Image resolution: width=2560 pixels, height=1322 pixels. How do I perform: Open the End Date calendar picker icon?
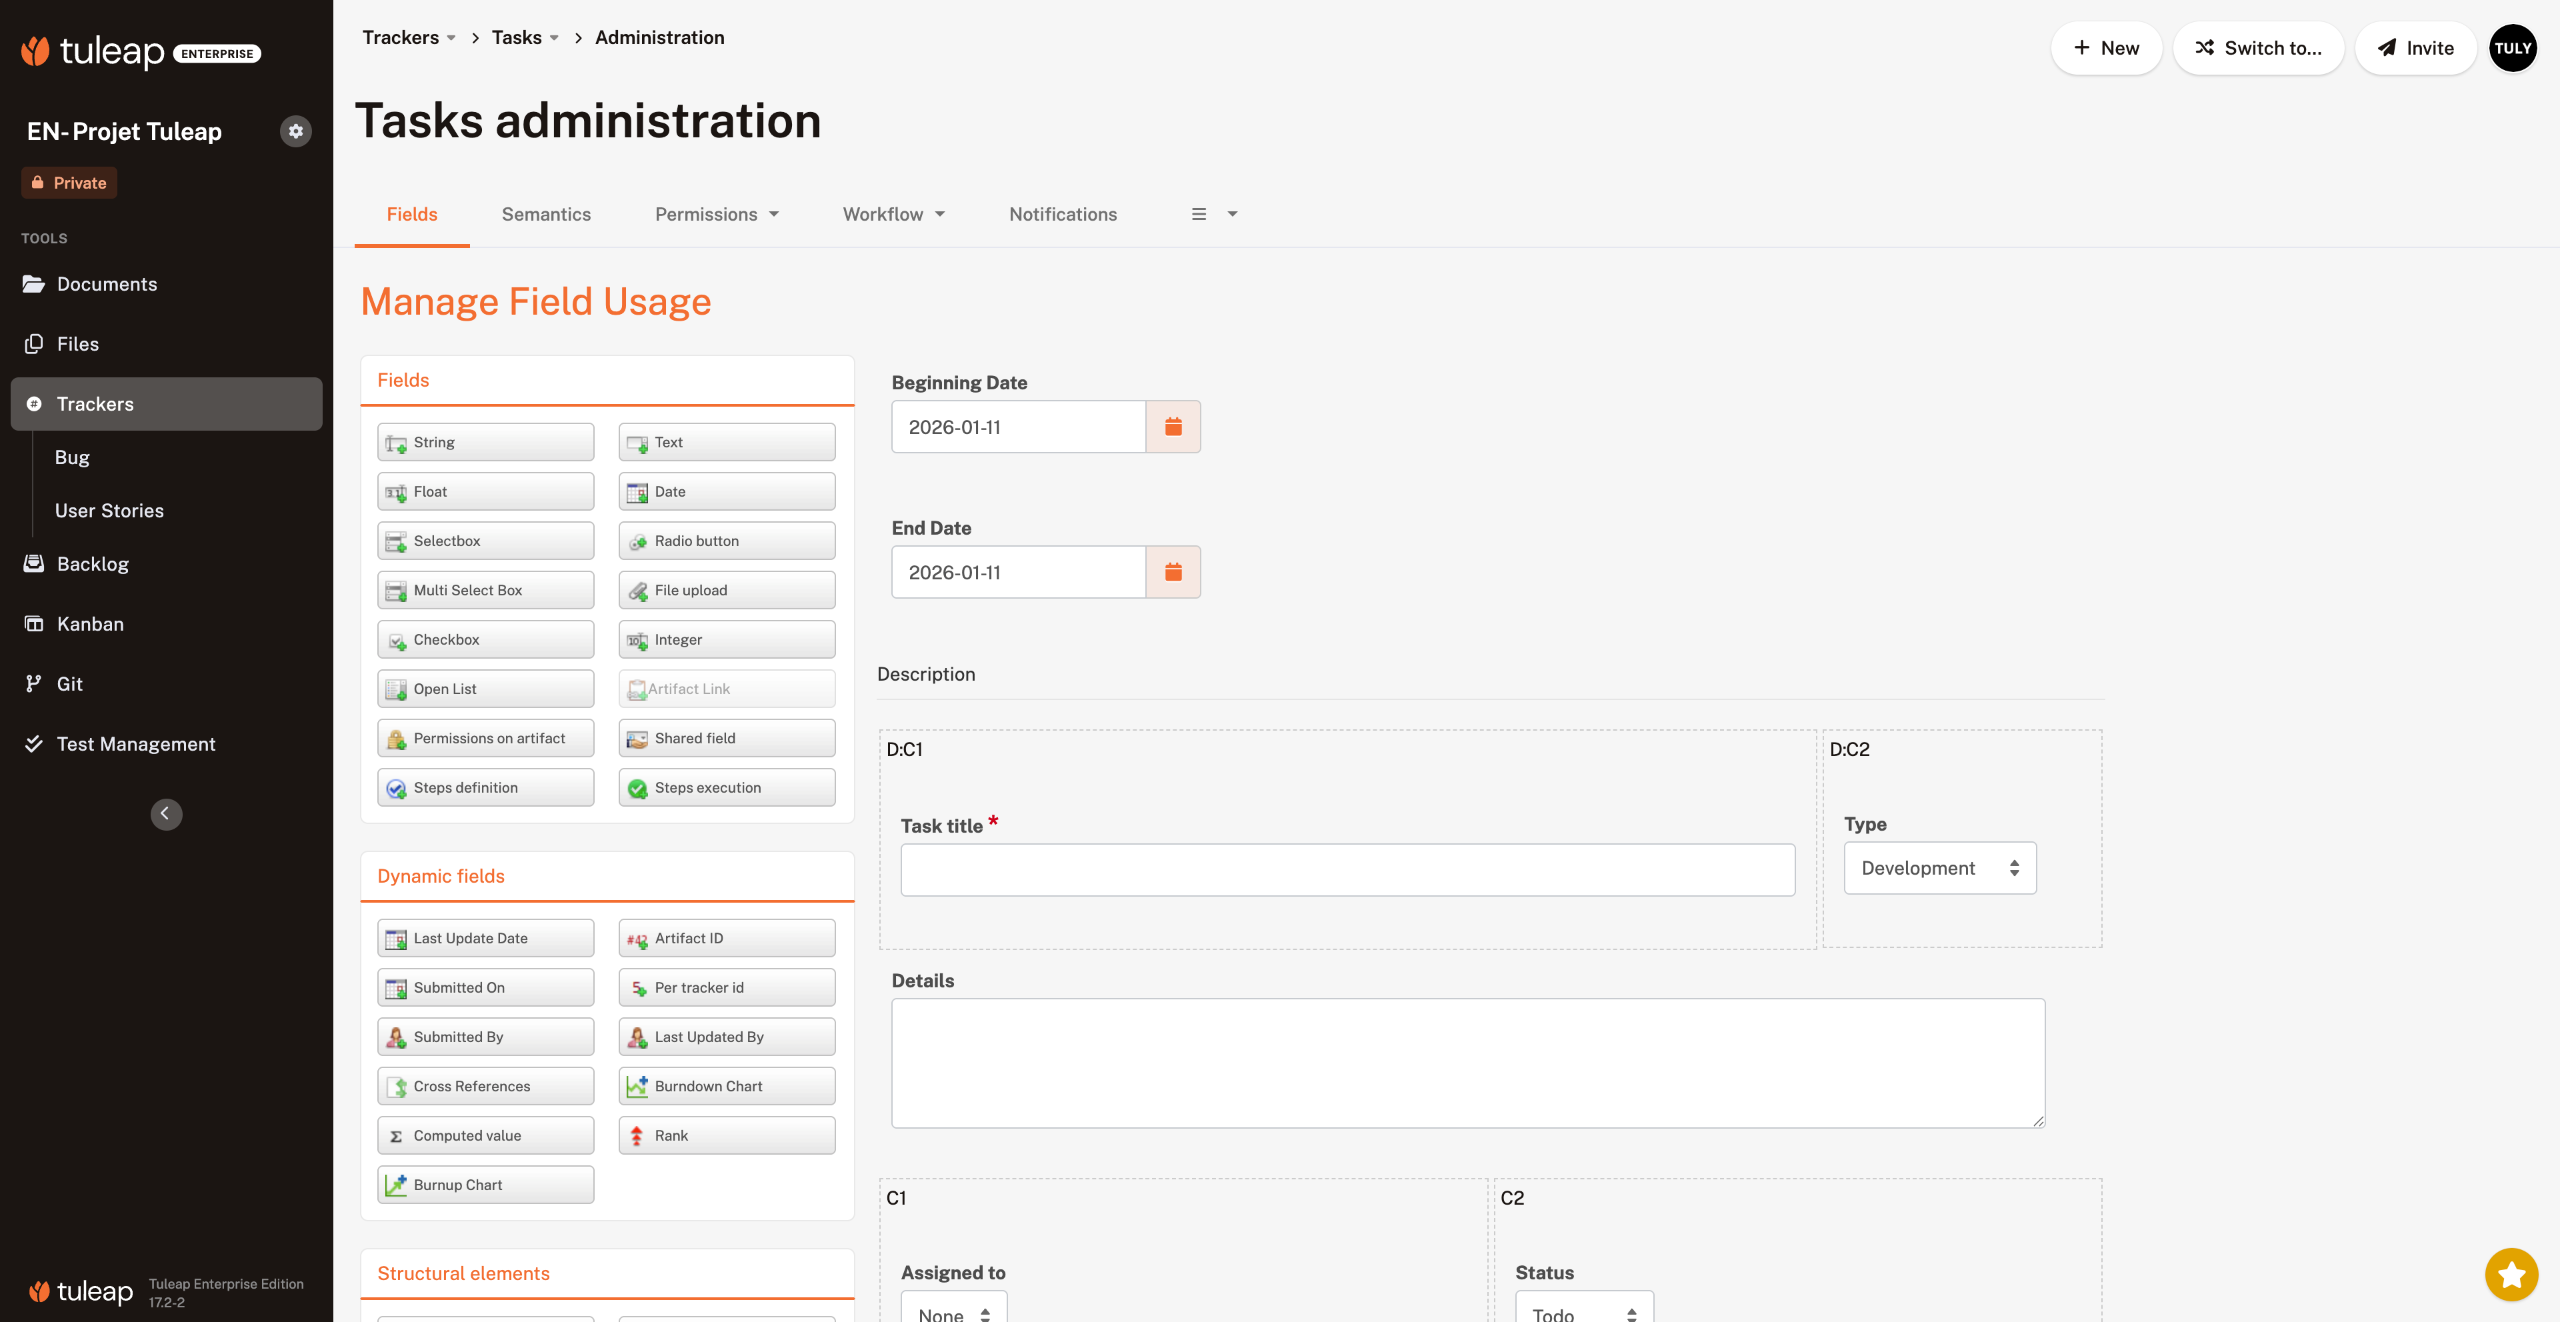click(1173, 572)
